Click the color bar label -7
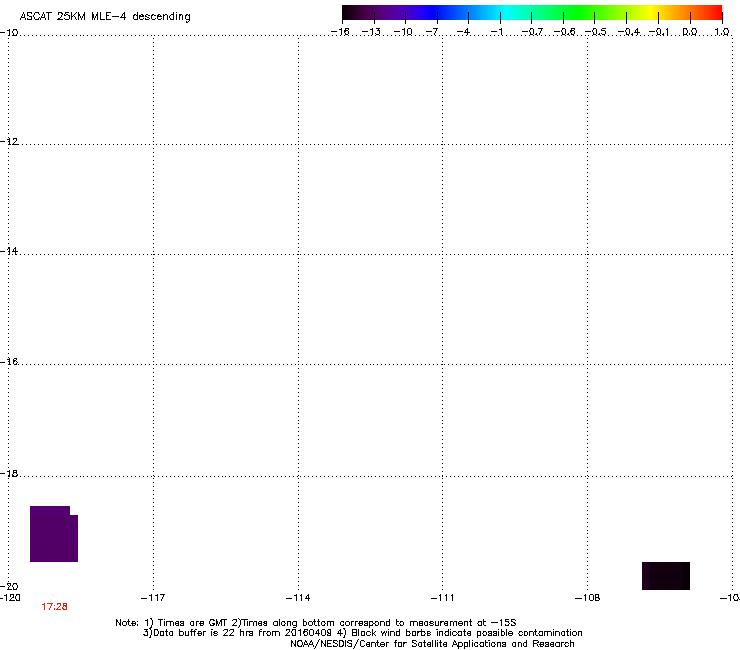This screenshot has width=740, height=650. [x=432, y=32]
